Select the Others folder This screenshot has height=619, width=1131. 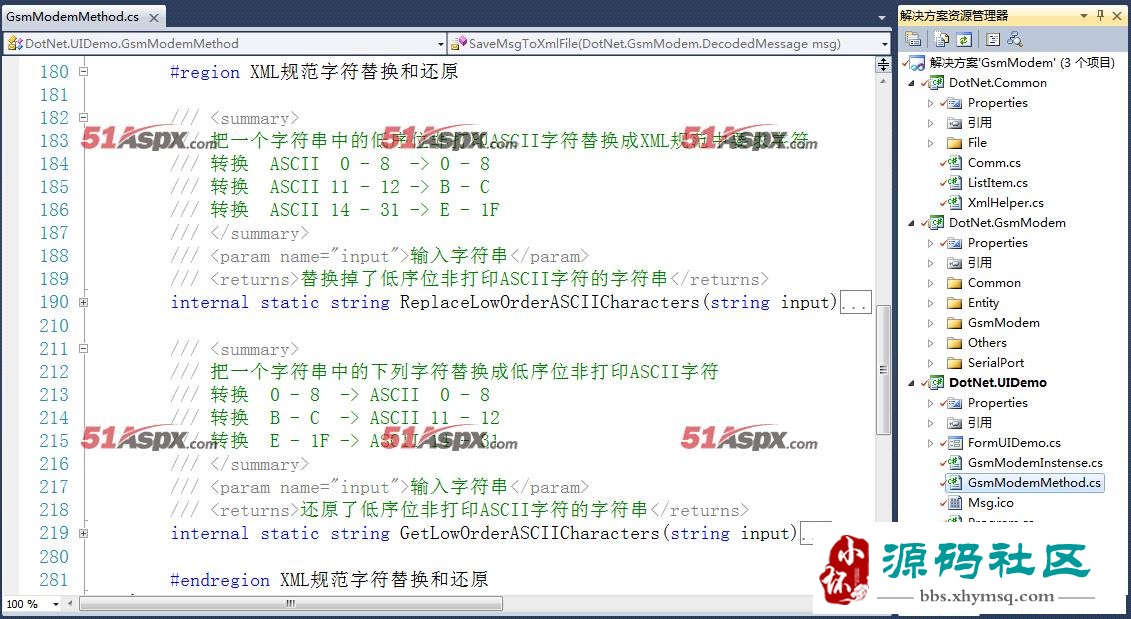tap(987, 343)
